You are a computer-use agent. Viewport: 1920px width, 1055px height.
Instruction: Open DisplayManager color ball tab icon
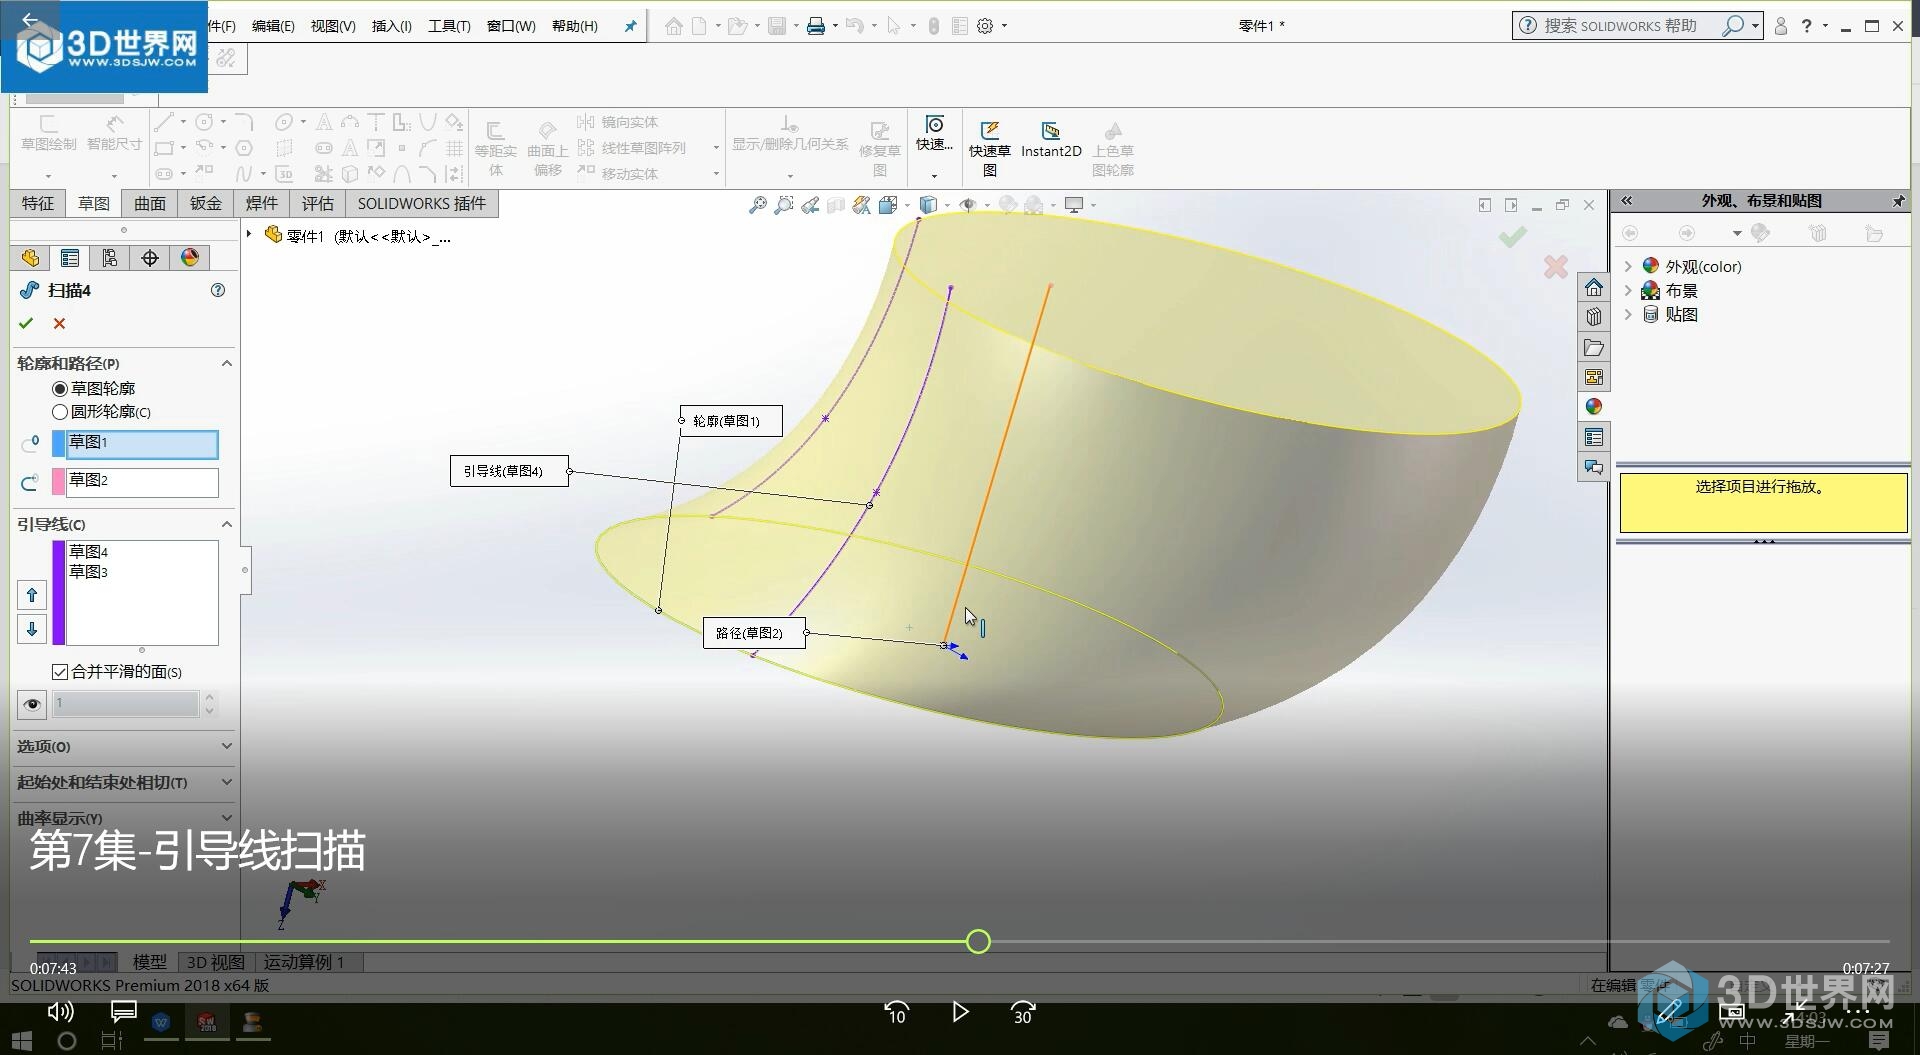tap(190, 258)
